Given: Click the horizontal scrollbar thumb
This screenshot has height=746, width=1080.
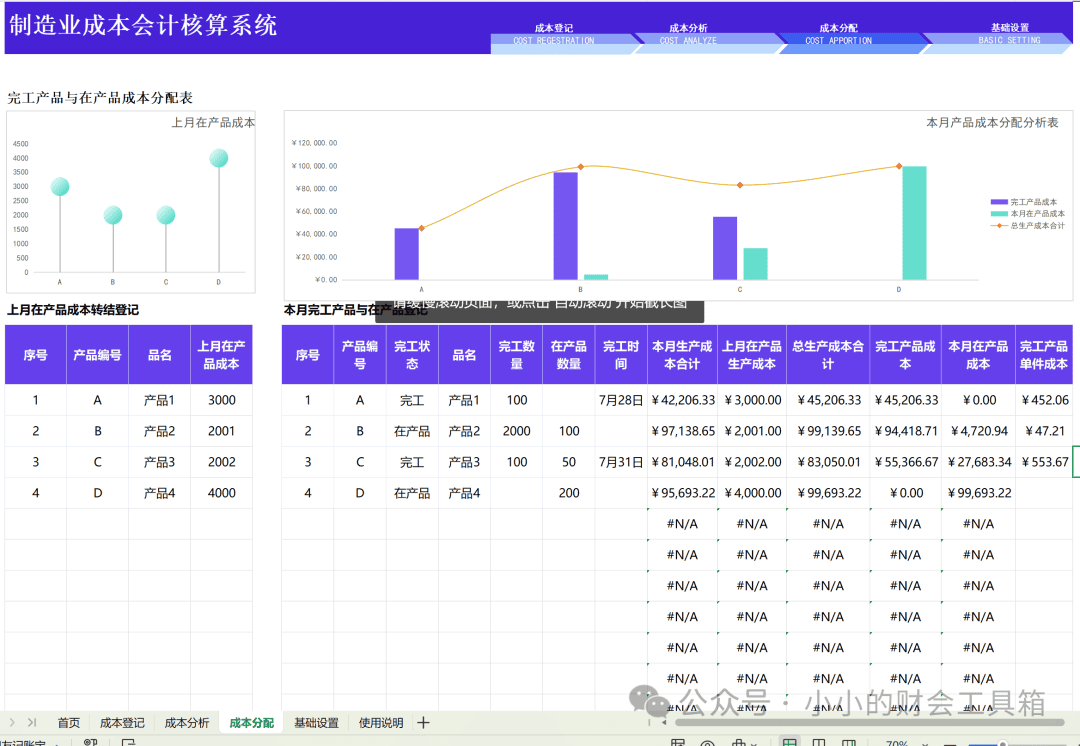Looking at the screenshot, I should pyautogui.click(x=869, y=723).
